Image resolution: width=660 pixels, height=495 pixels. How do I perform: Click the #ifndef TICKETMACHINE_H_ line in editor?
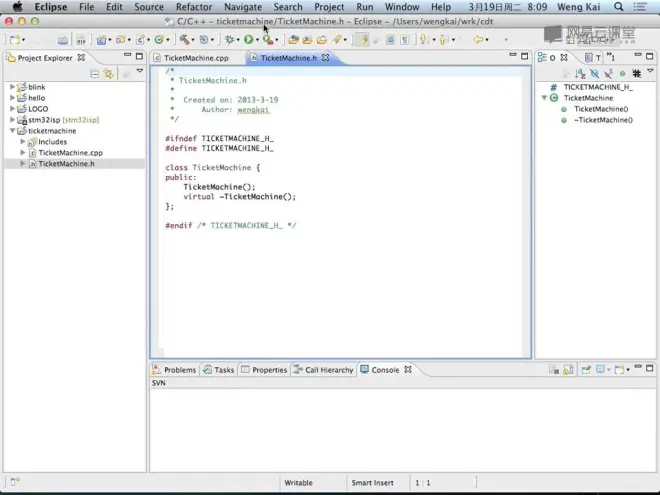(x=219, y=138)
